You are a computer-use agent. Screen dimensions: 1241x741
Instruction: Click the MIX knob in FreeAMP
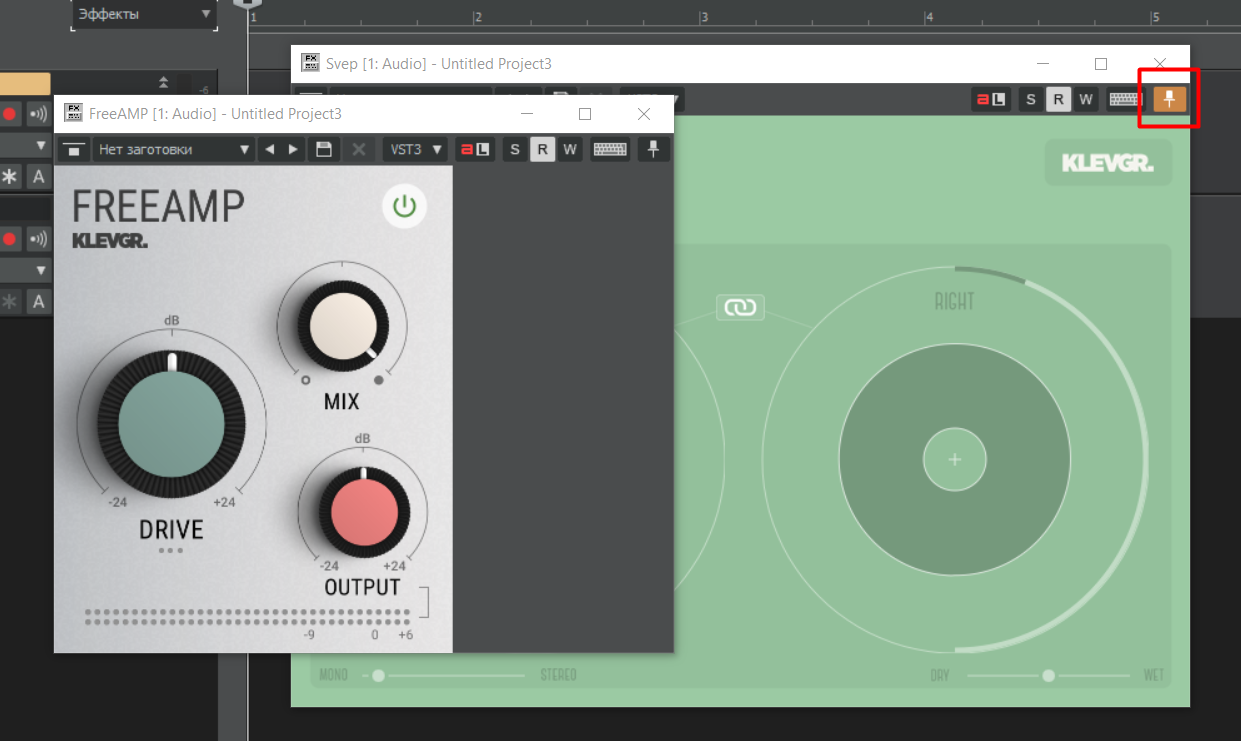click(x=343, y=326)
